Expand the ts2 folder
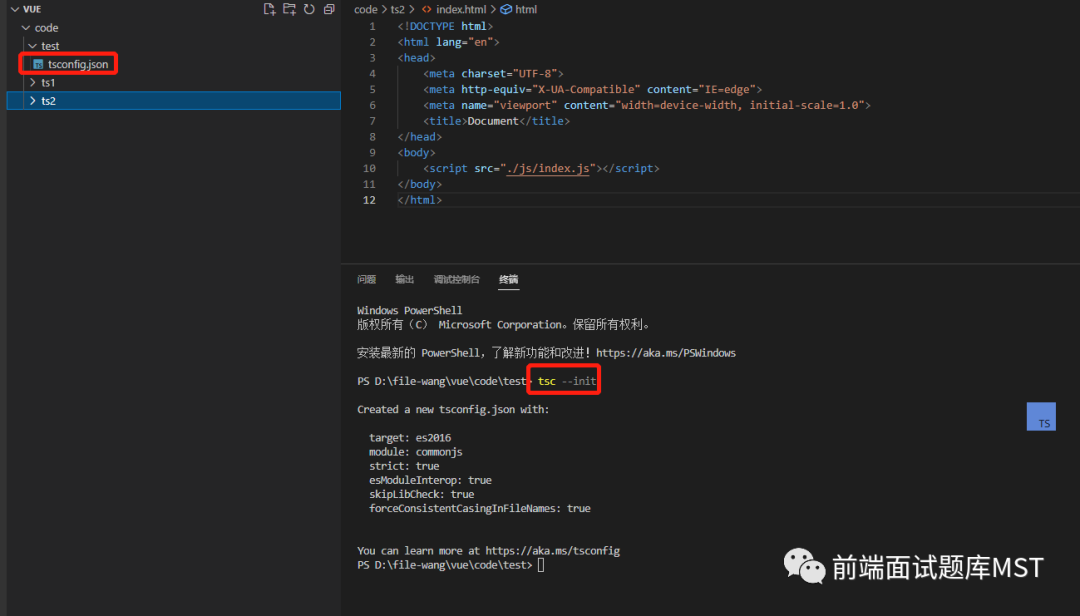 coord(32,101)
